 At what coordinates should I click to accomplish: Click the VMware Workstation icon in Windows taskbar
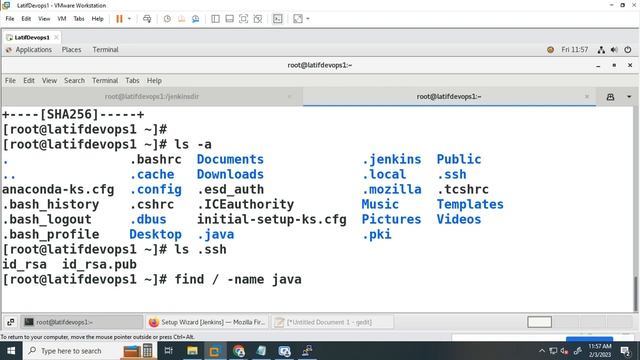(215, 351)
